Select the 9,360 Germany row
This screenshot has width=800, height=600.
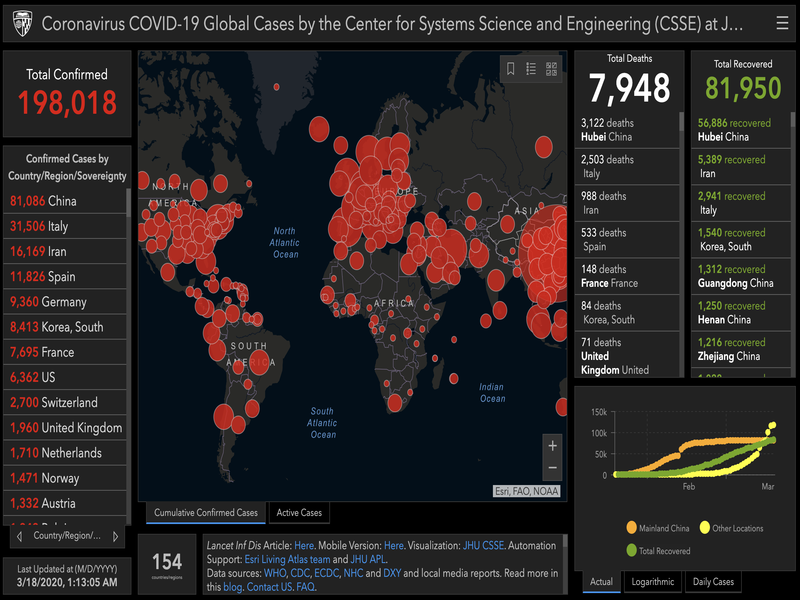click(x=65, y=302)
